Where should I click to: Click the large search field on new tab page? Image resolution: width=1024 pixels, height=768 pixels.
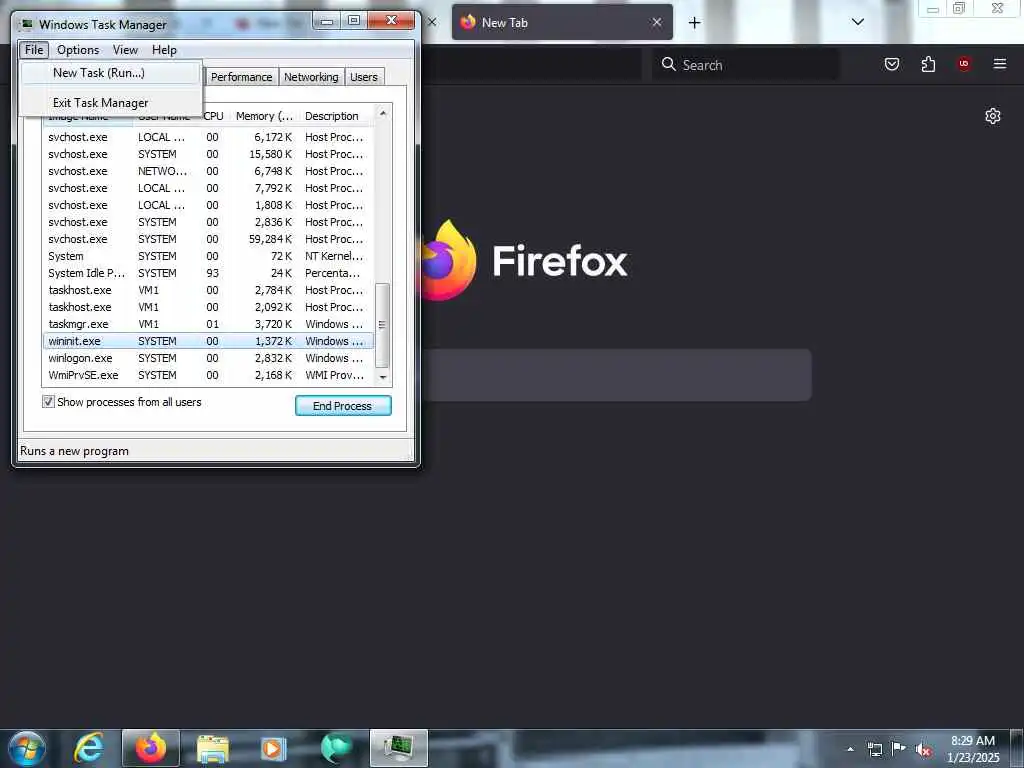616,375
